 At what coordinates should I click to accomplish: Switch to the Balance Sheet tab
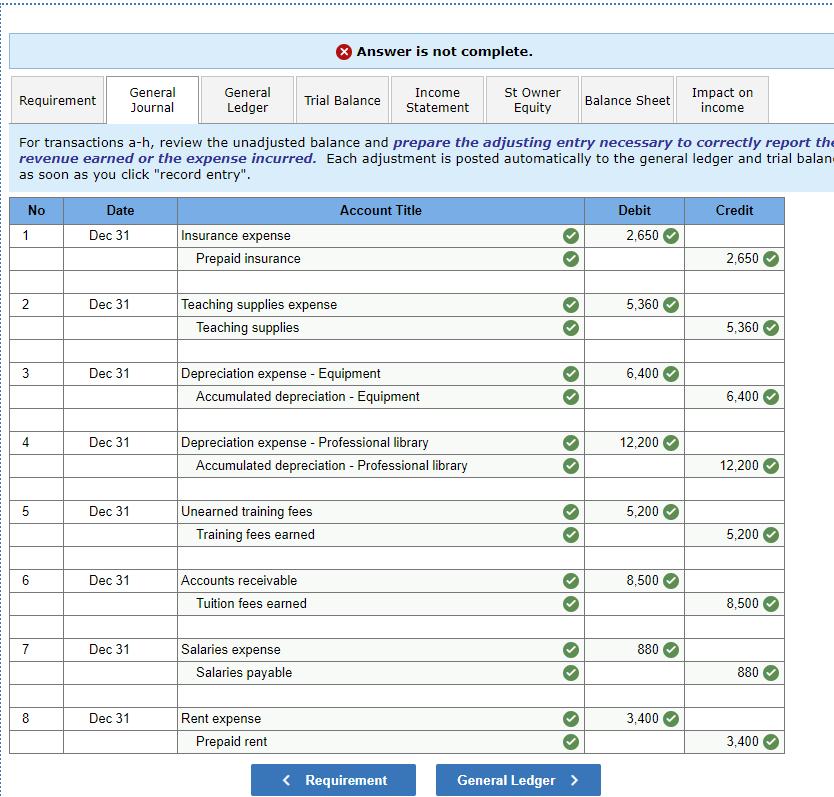pos(627,99)
